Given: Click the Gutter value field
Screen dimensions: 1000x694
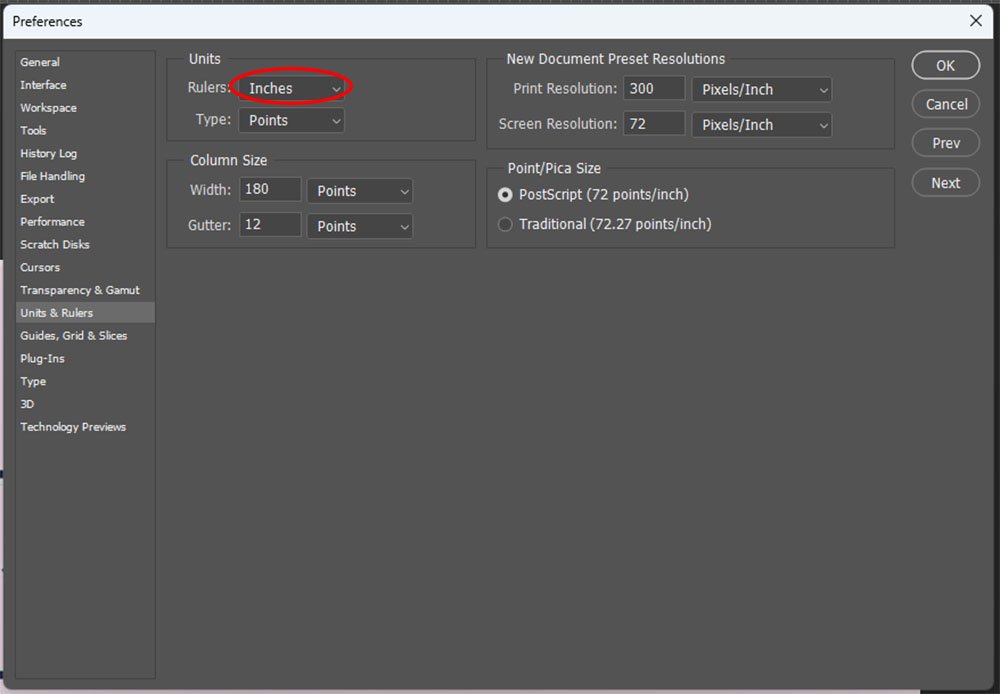Looking at the screenshot, I should coord(270,224).
